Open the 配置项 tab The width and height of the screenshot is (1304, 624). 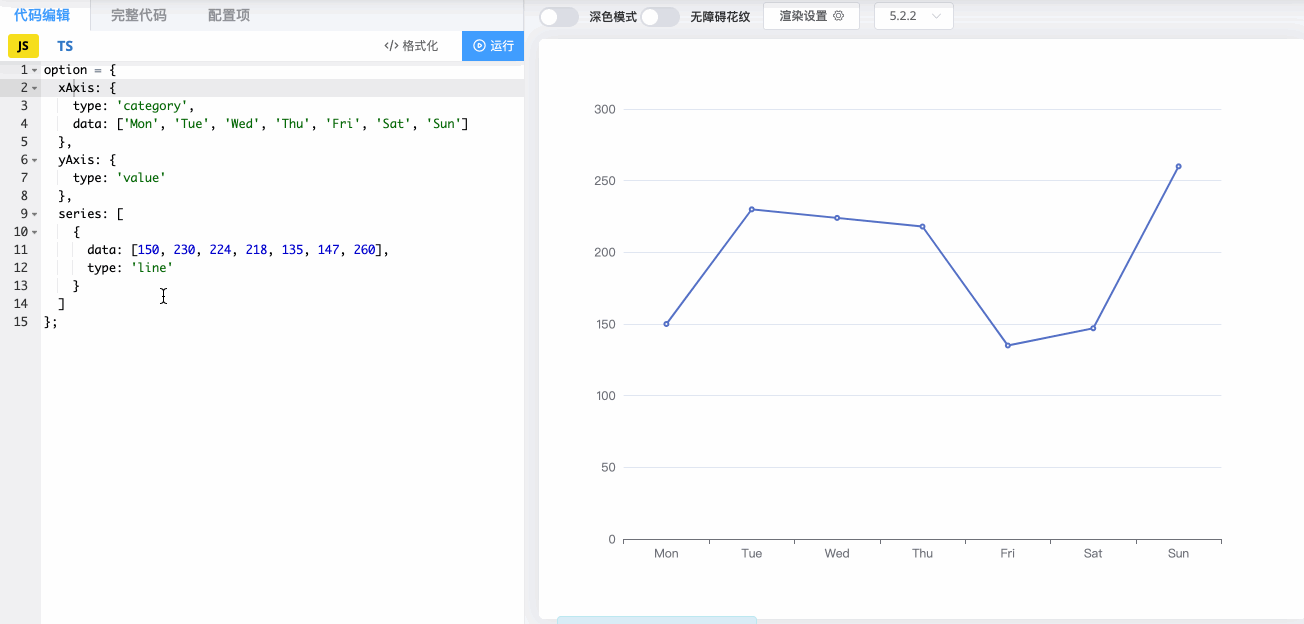(x=229, y=15)
